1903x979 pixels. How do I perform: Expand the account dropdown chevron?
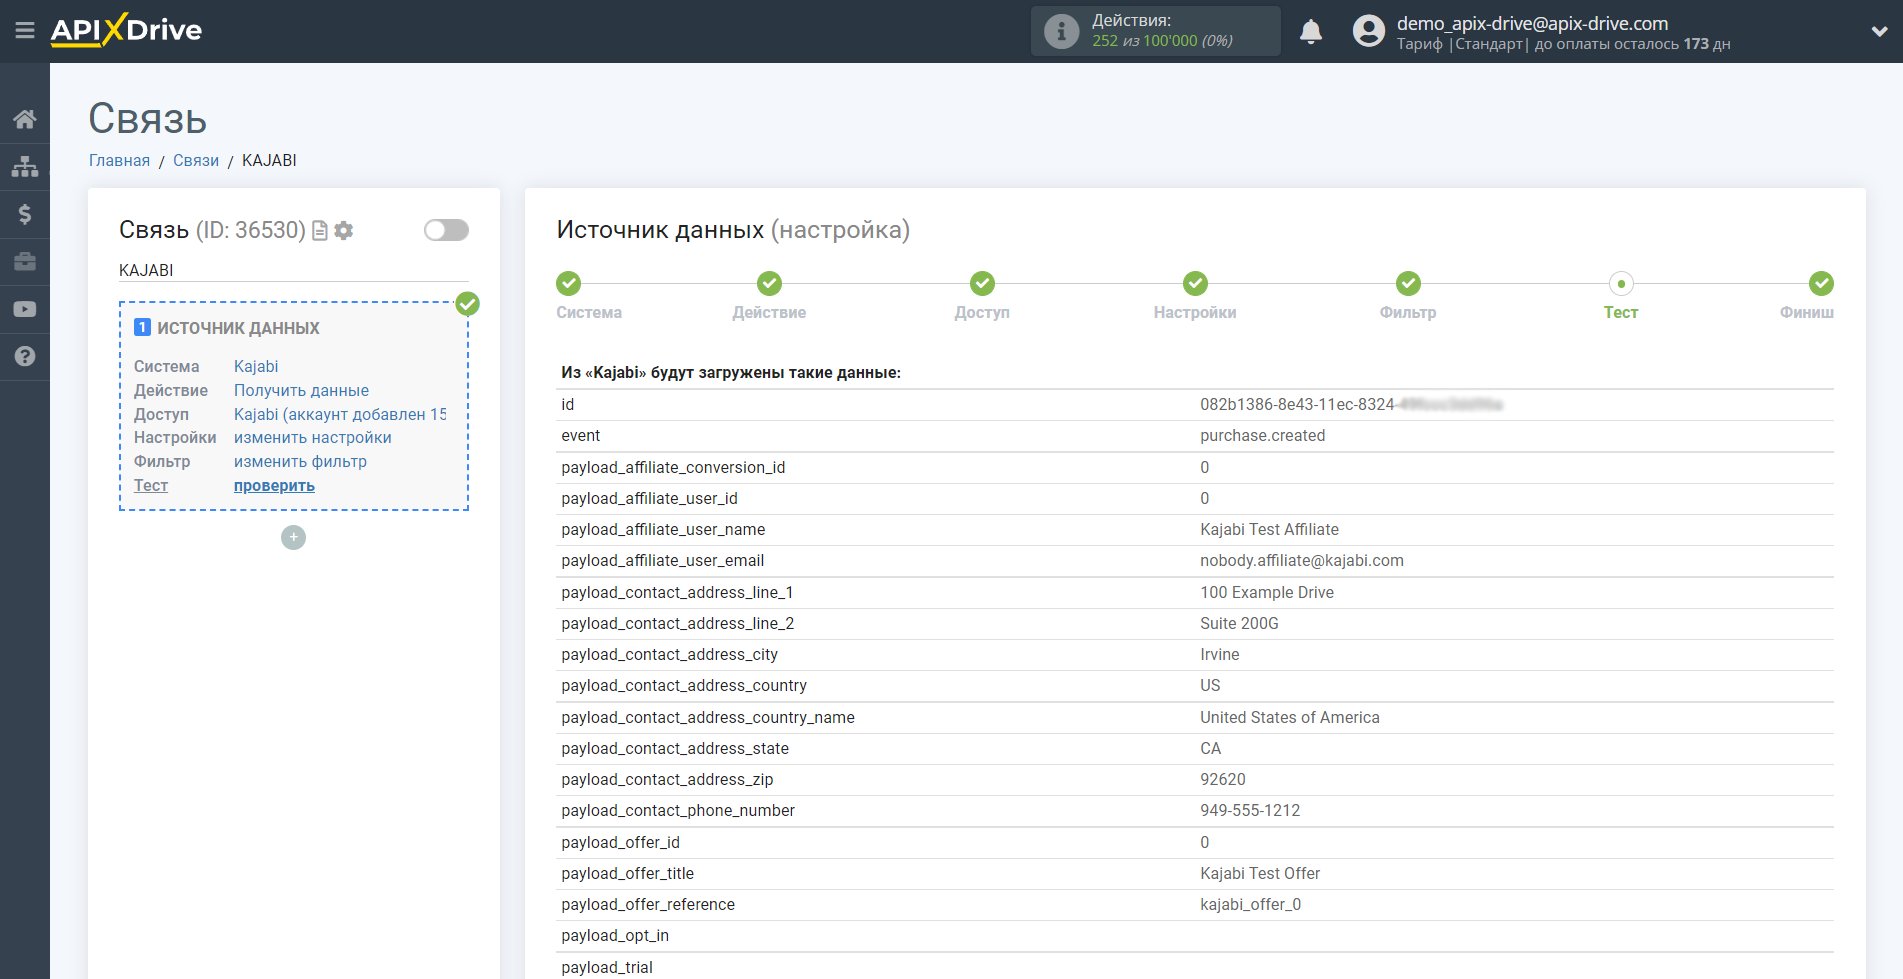(x=1879, y=31)
